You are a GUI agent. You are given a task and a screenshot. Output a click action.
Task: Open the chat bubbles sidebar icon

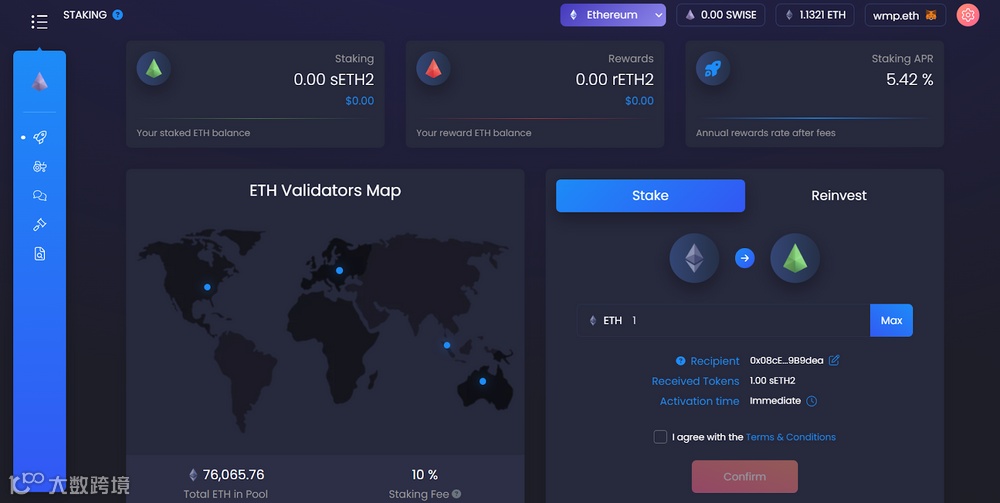(x=40, y=196)
